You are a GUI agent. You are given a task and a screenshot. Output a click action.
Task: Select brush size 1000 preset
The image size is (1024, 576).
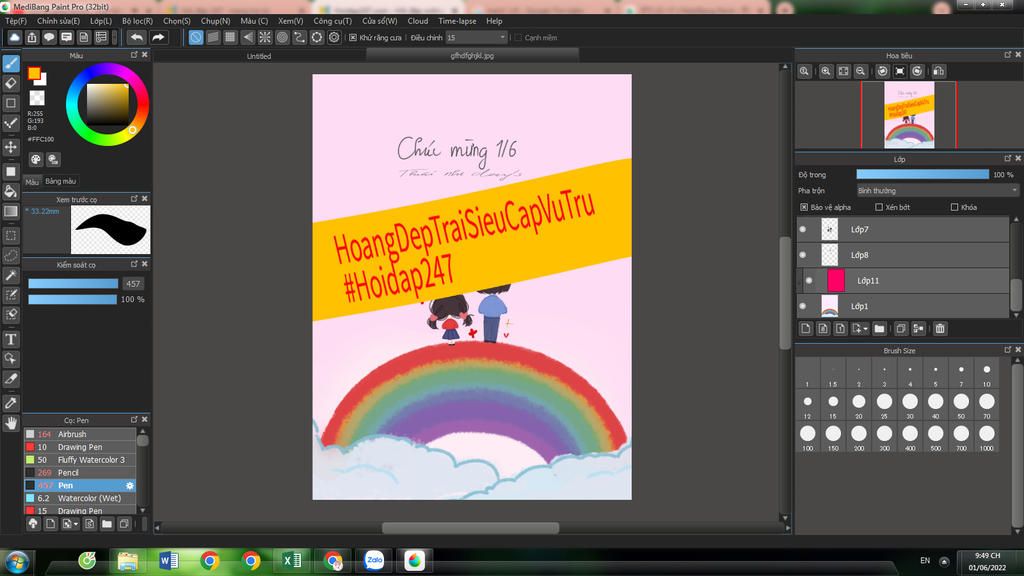(987, 437)
